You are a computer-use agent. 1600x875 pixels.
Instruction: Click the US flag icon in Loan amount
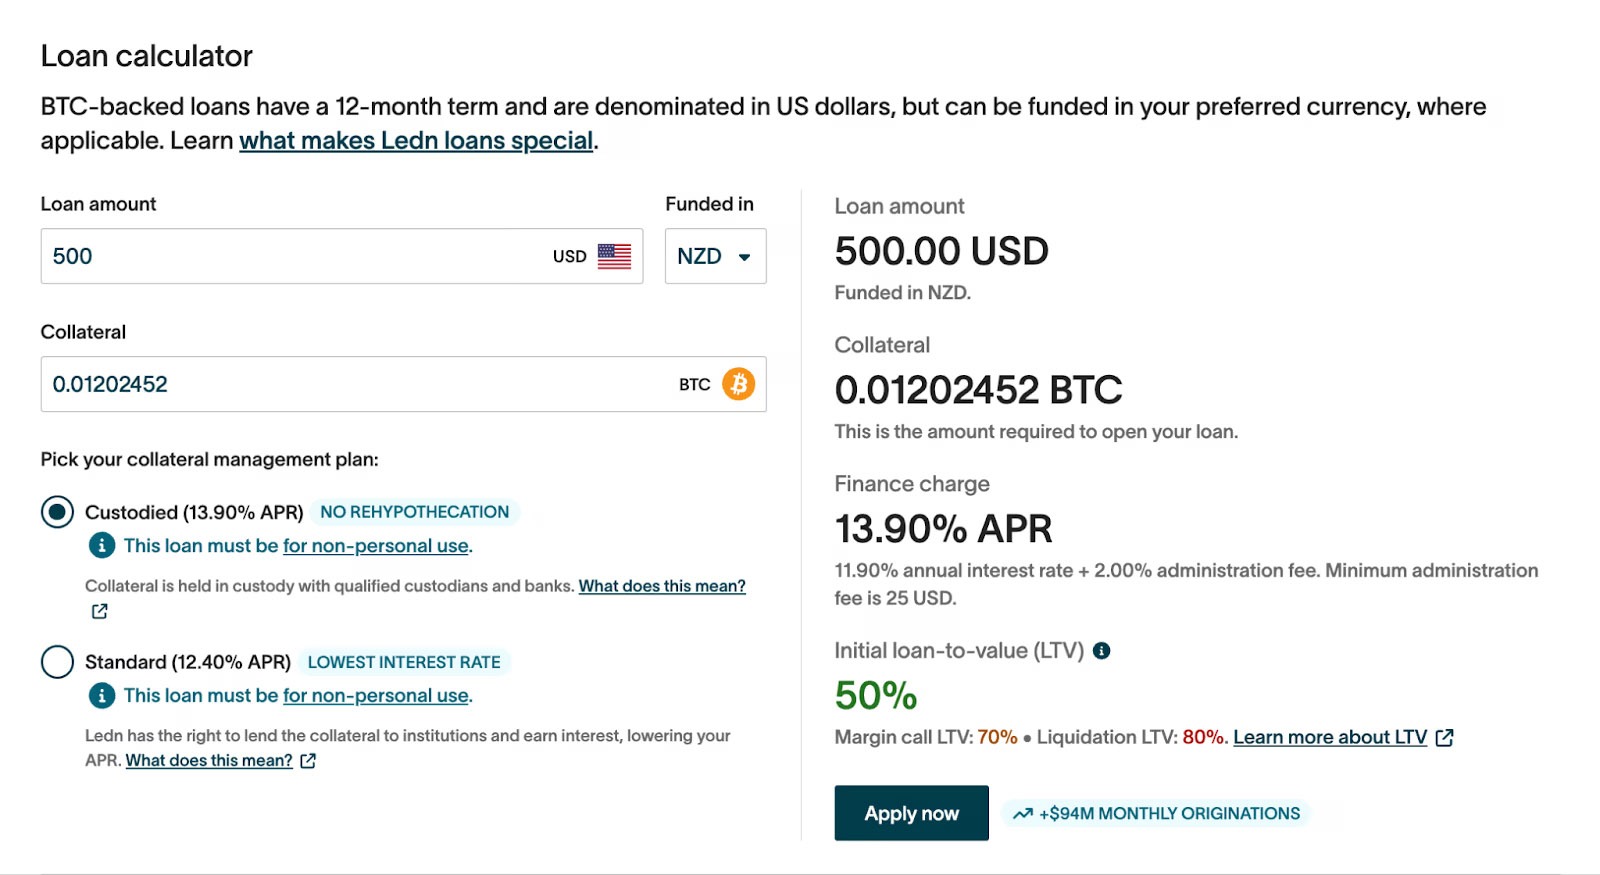point(614,256)
